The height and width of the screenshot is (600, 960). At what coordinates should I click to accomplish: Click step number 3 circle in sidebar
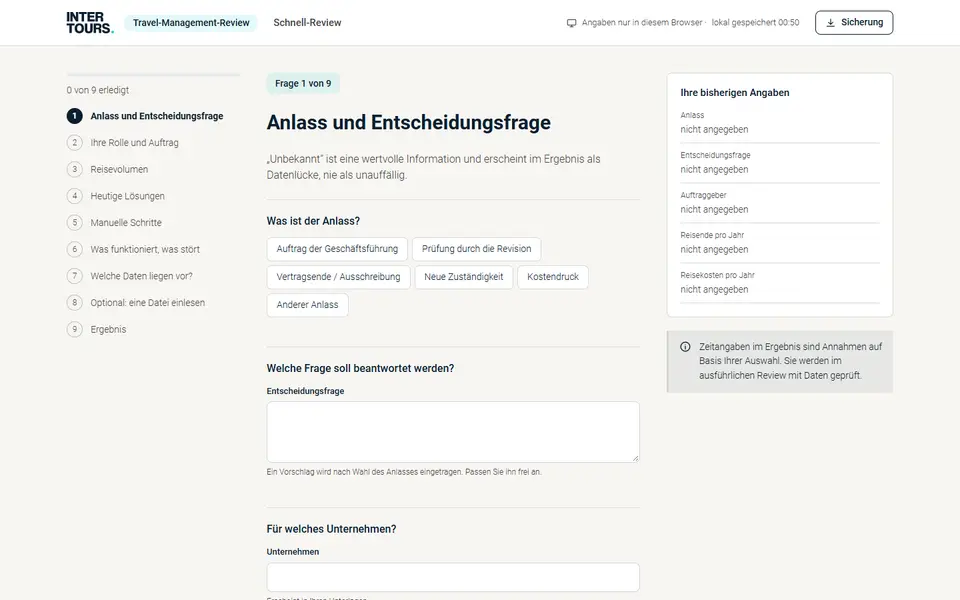(75, 169)
